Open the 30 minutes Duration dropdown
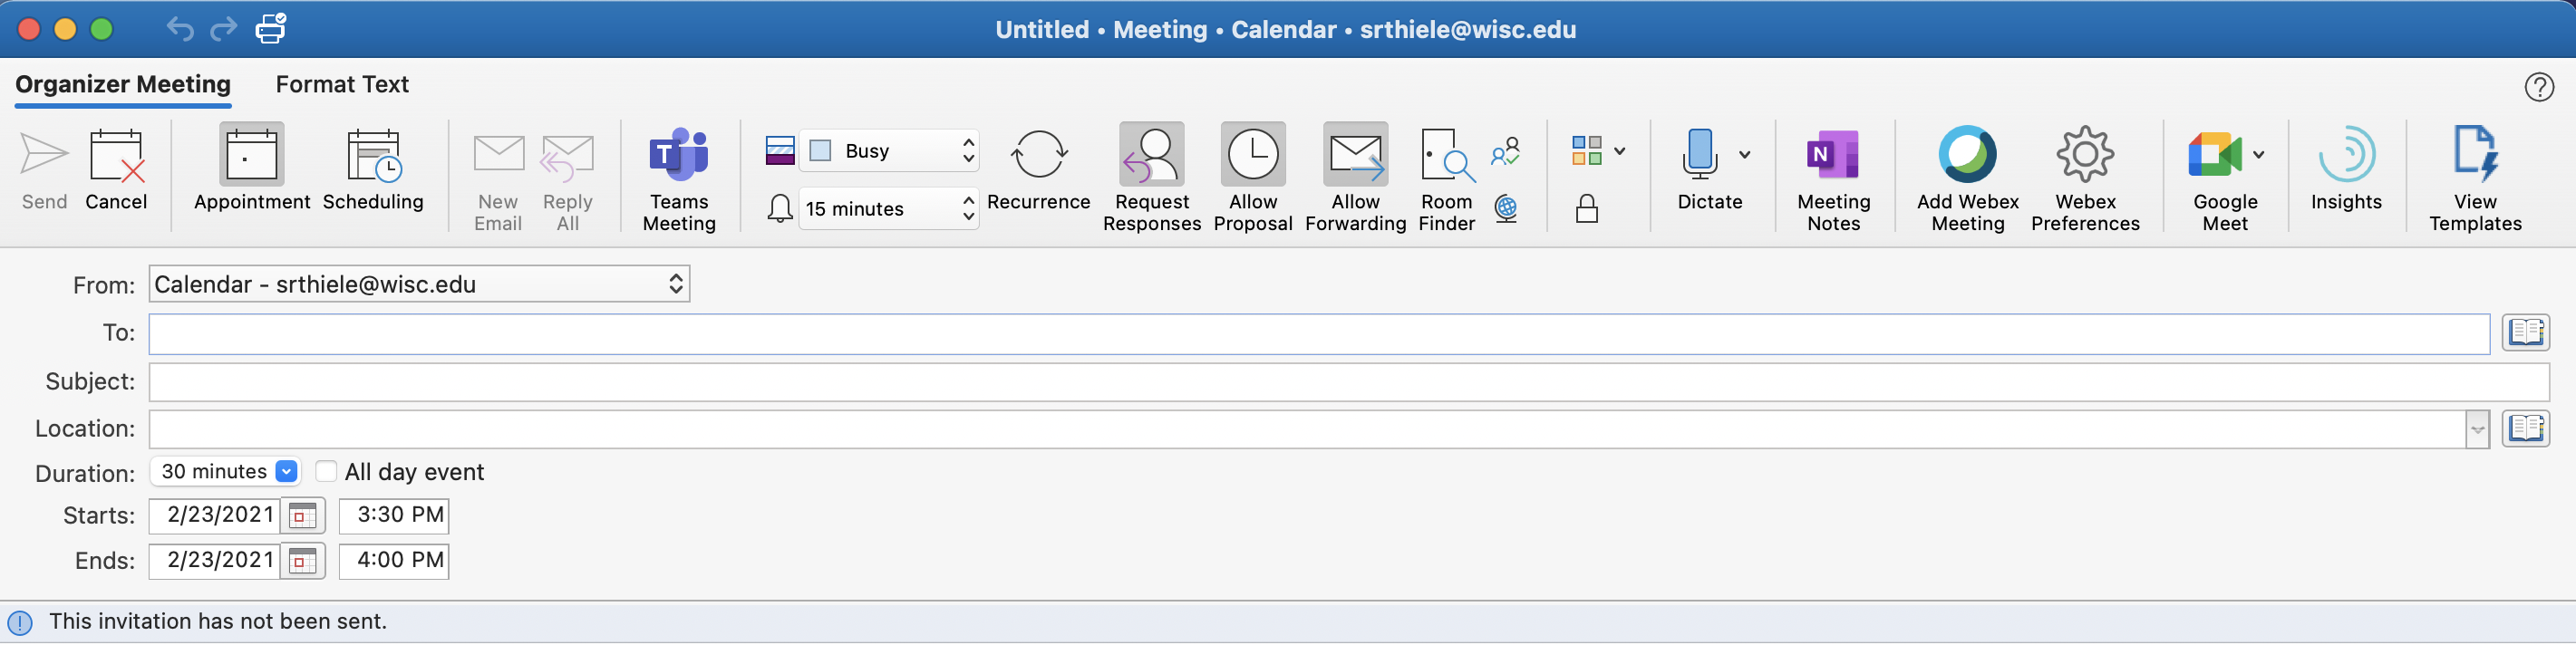 pyautogui.click(x=226, y=472)
